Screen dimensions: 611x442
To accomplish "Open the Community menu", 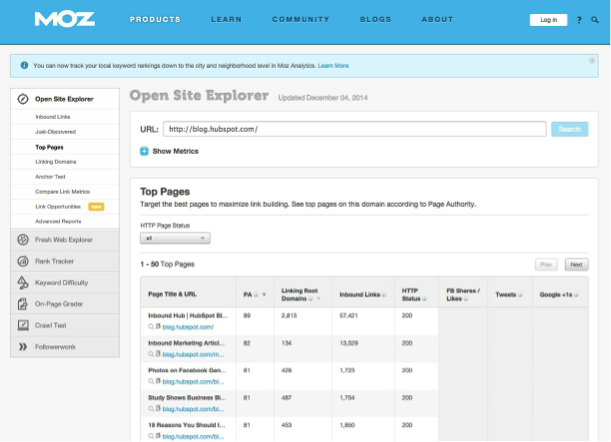I will pyautogui.click(x=301, y=19).
